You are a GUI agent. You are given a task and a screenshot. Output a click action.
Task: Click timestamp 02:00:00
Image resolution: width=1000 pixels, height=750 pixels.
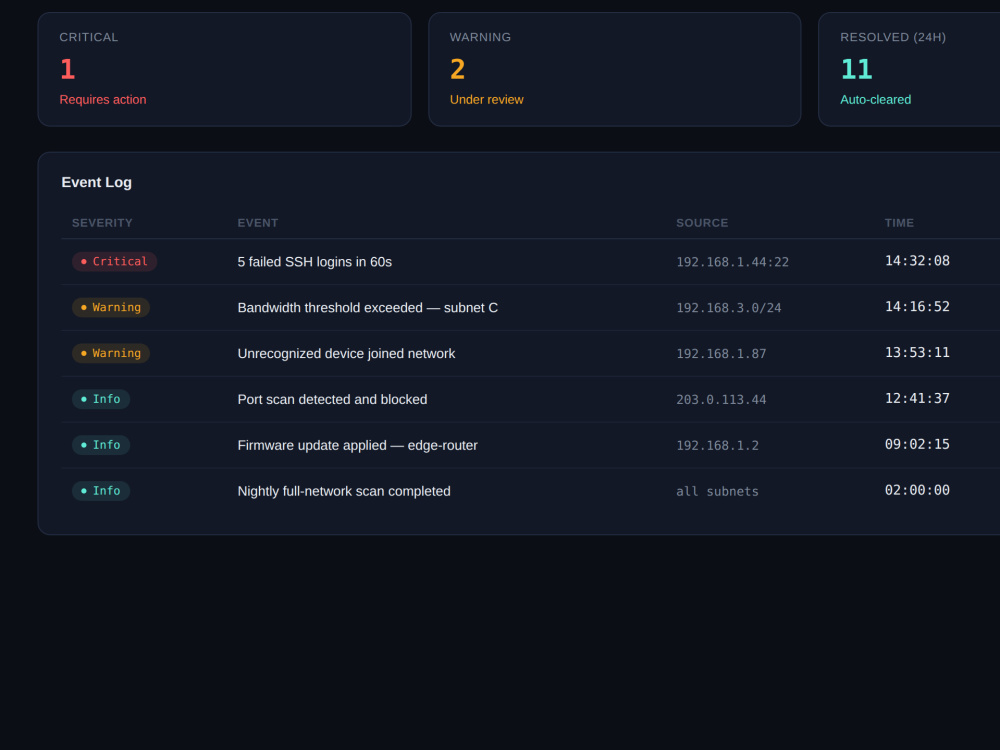coord(917,490)
